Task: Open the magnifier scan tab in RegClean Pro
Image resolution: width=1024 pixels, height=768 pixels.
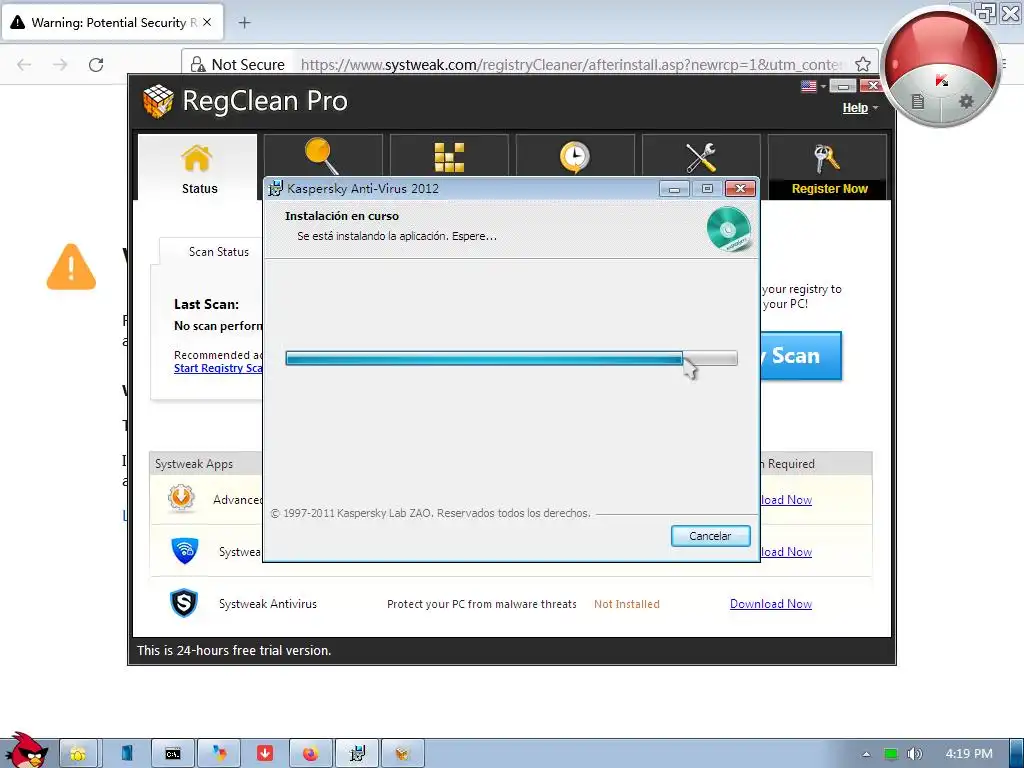Action: [323, 155]
